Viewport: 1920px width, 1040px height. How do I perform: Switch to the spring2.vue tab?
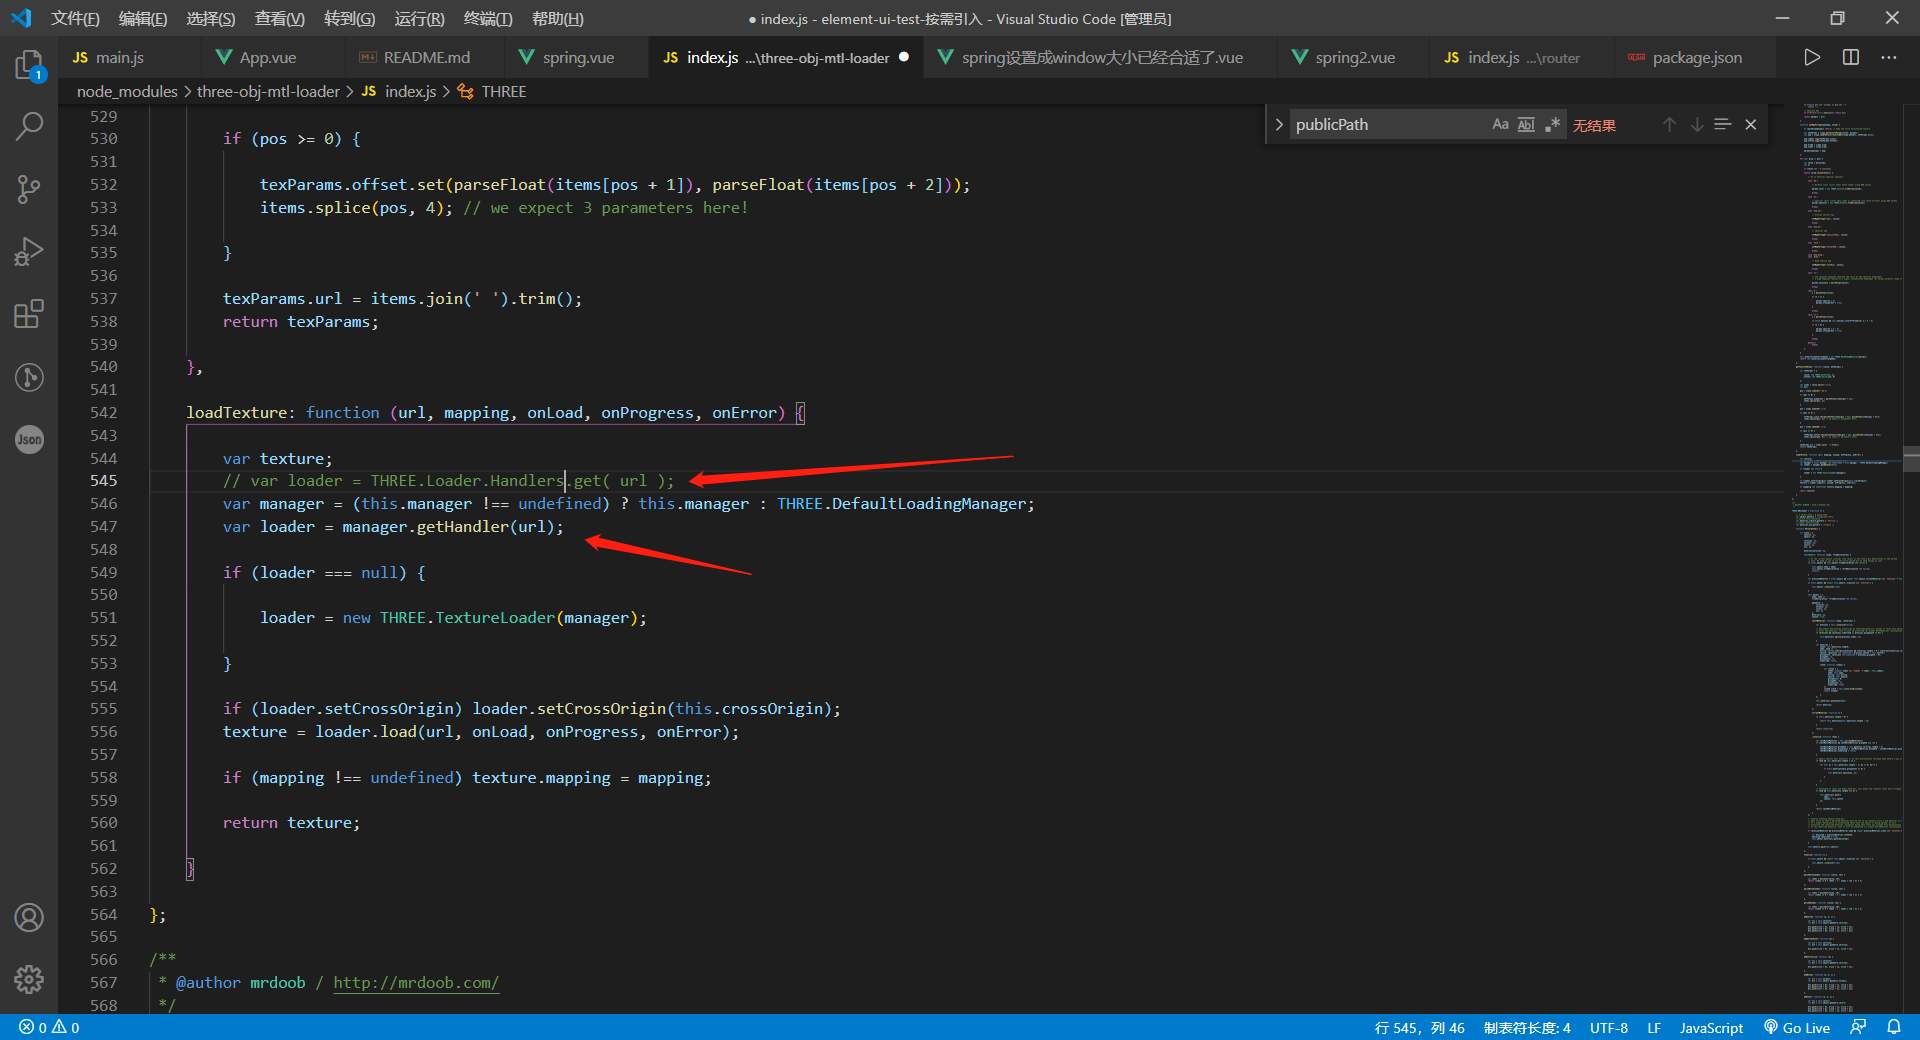tap(1353, 58)
